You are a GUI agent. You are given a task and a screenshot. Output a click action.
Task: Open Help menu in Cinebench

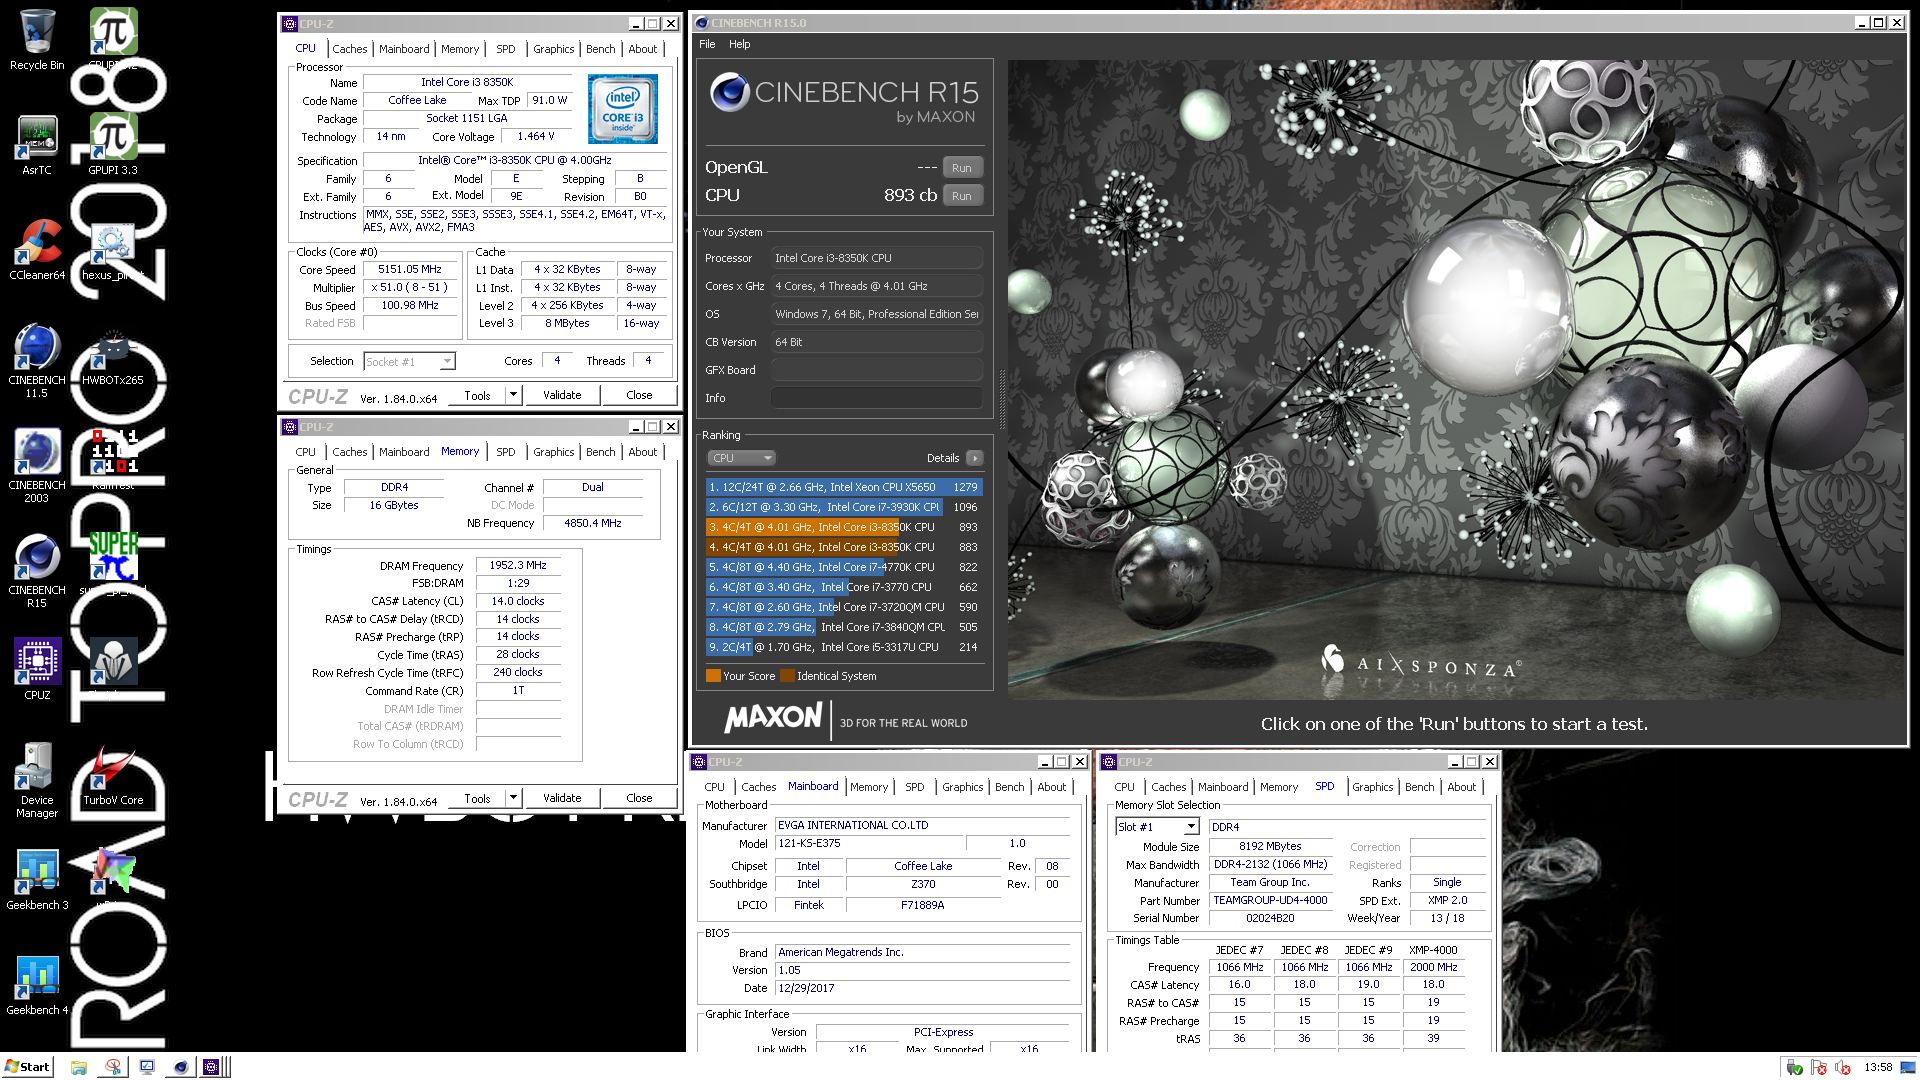click(x=739, y=44)
